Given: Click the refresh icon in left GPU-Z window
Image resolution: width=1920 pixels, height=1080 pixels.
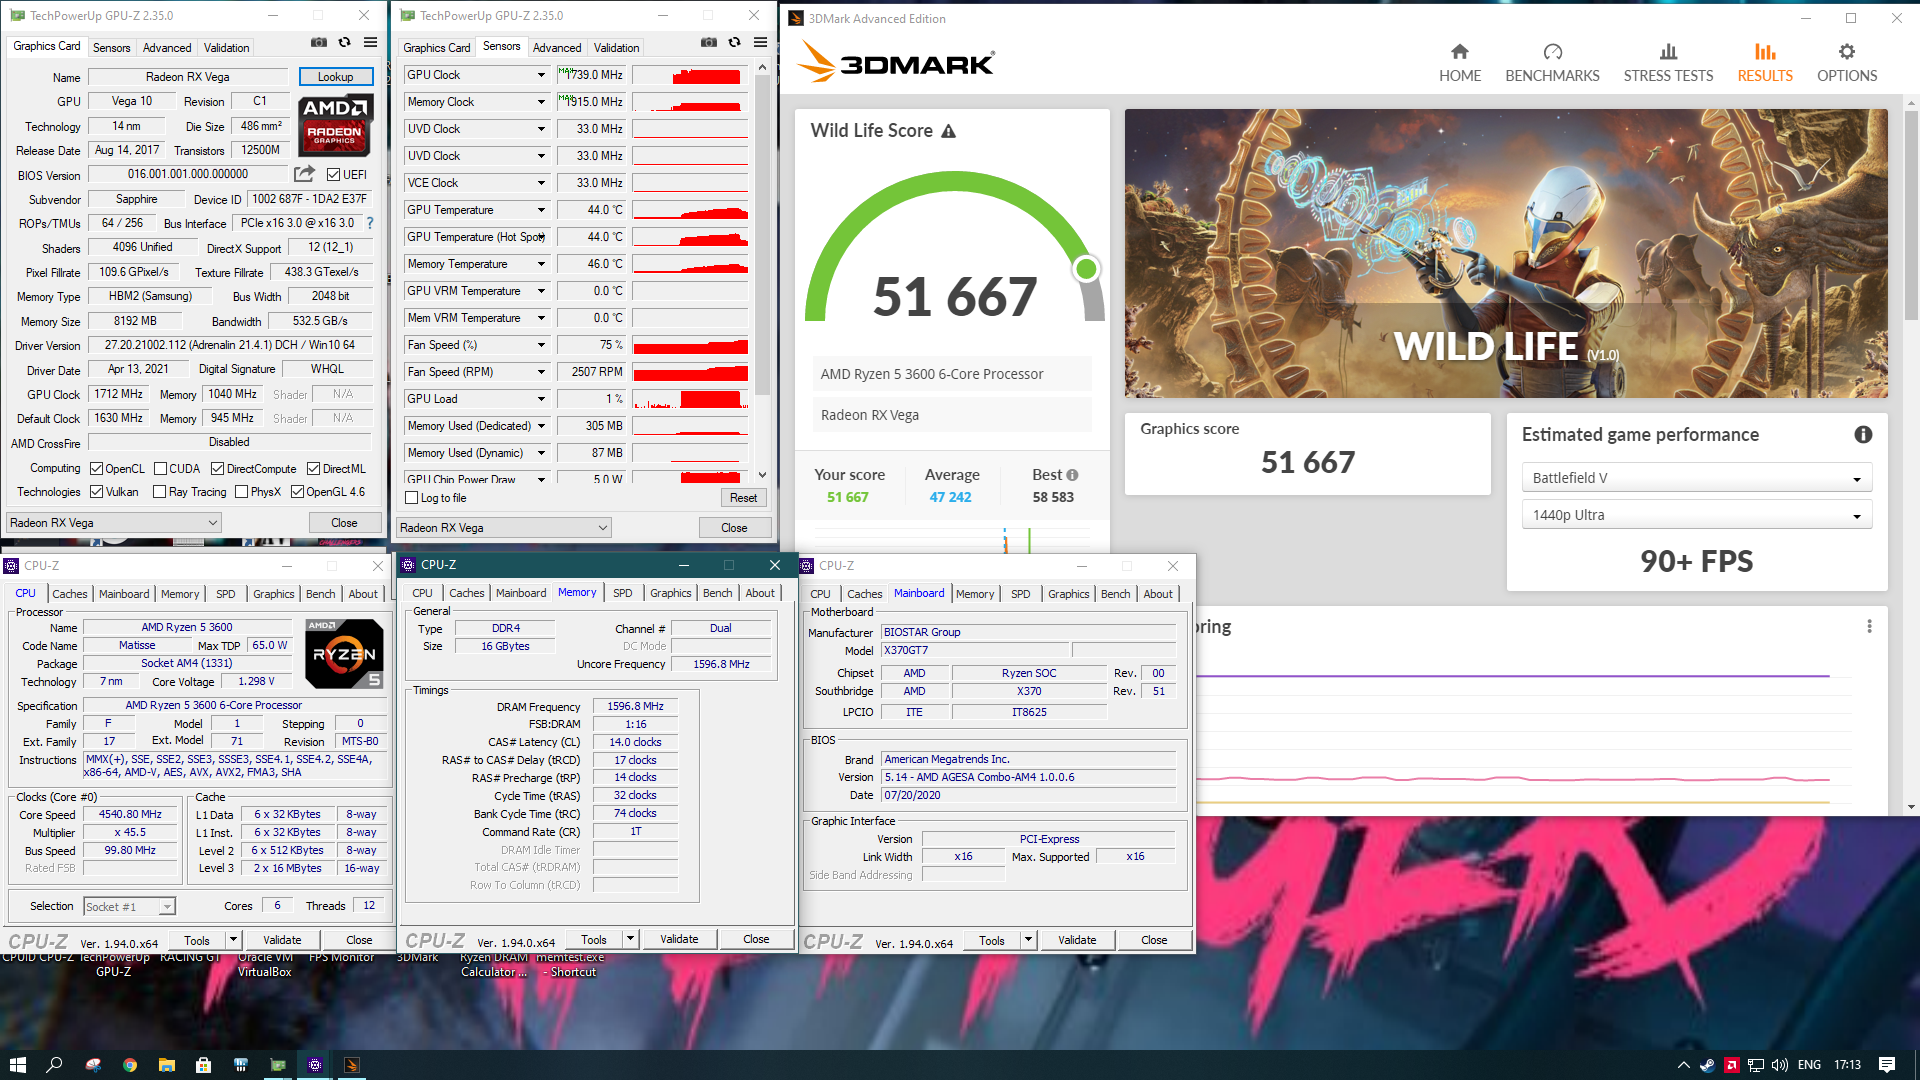Looking at the screenshot, I should pos(344,42).
